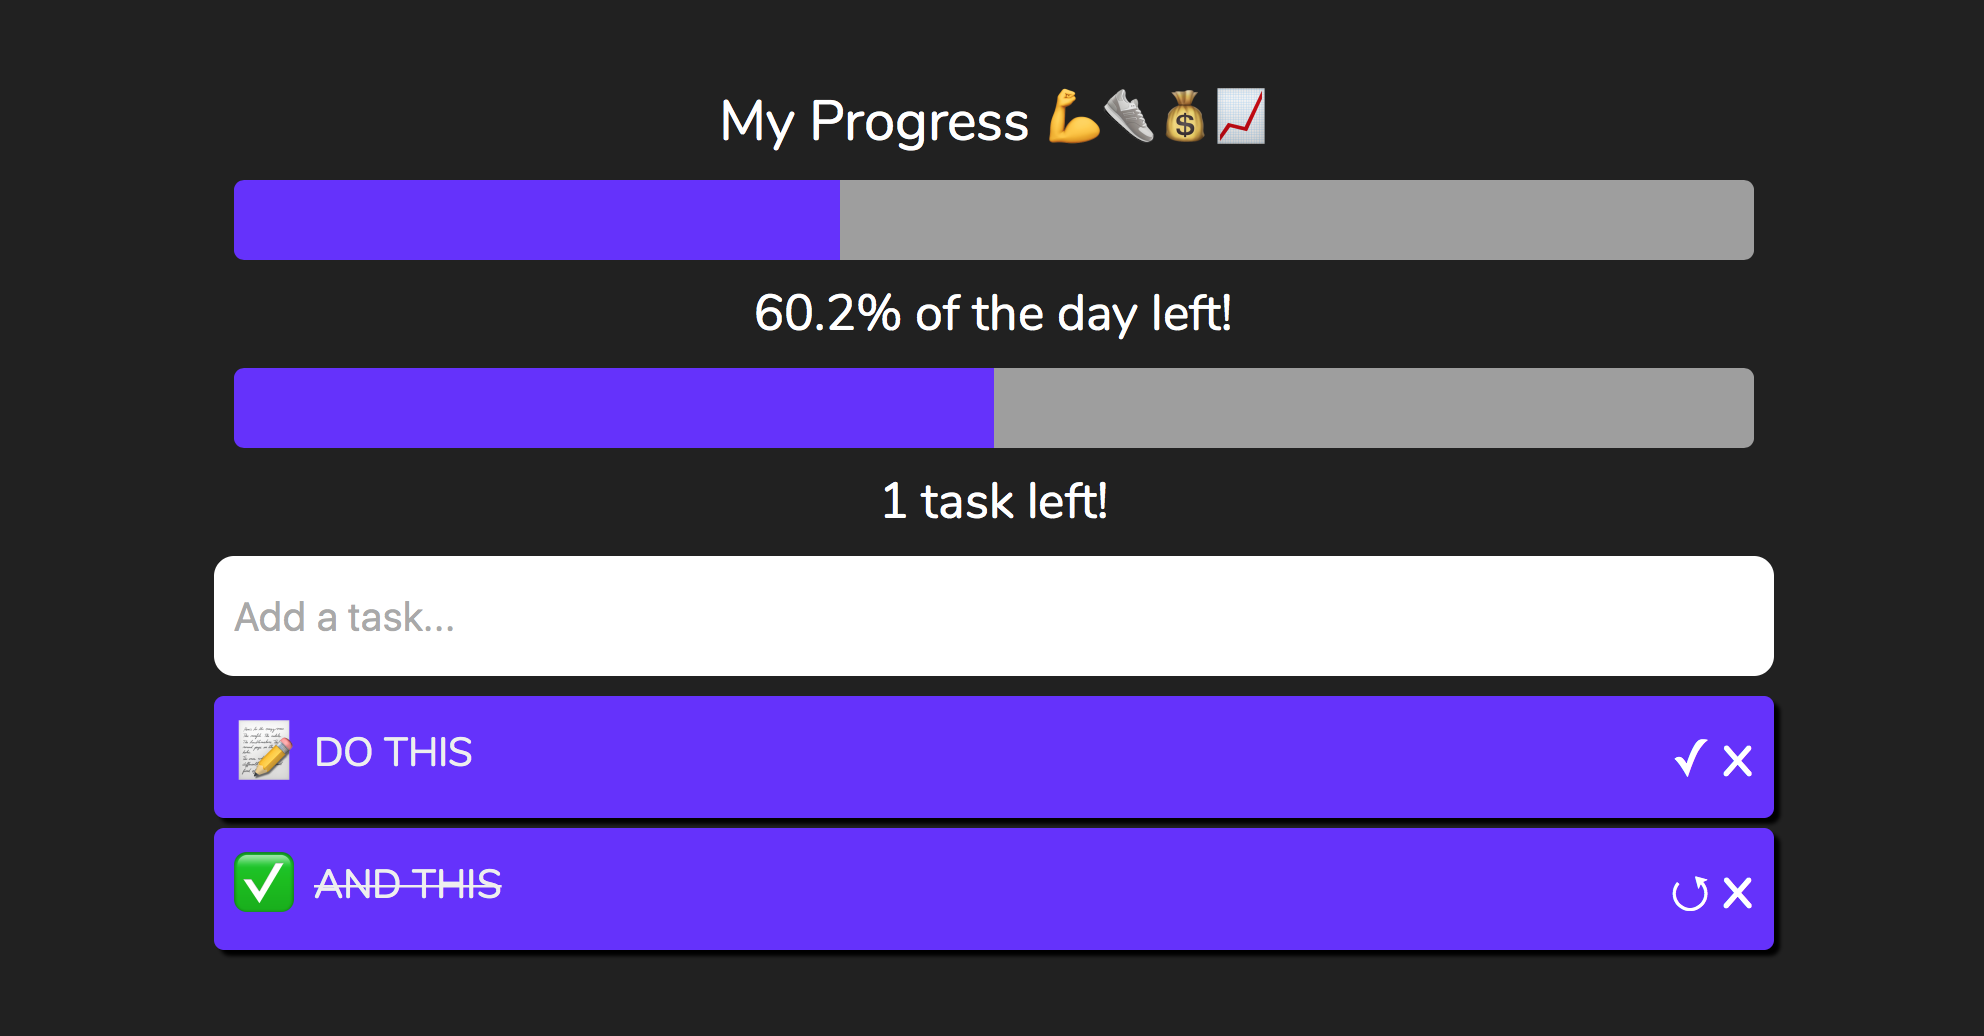Click inside the Add a task field
The height and width of the screenshot is (1036, 1984).
point(994,616)
